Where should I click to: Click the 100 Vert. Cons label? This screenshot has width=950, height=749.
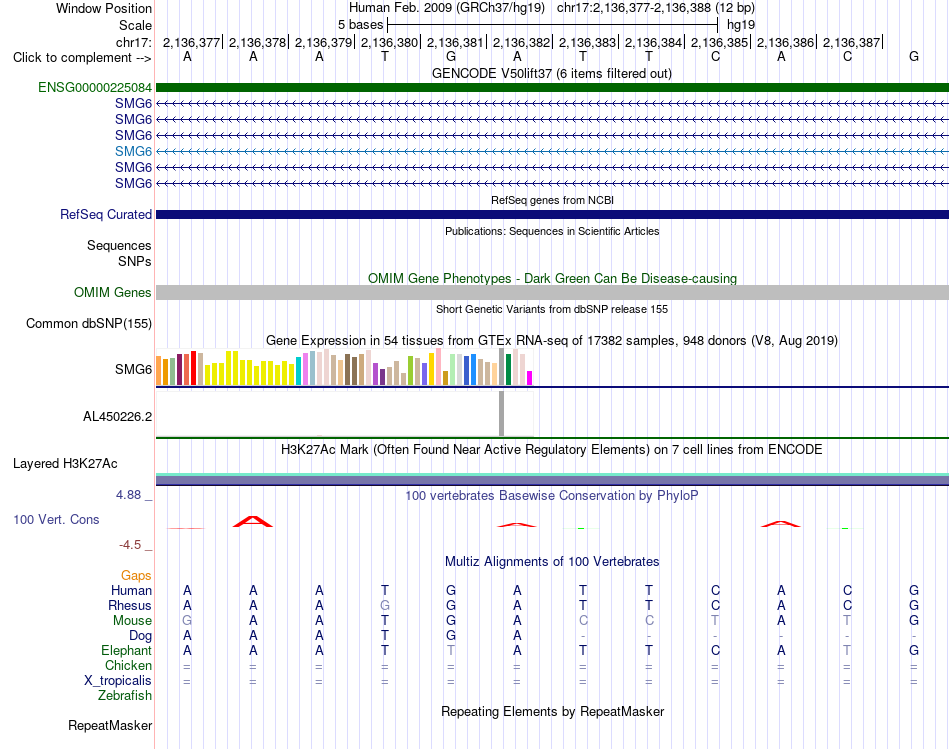coord(56,519)
